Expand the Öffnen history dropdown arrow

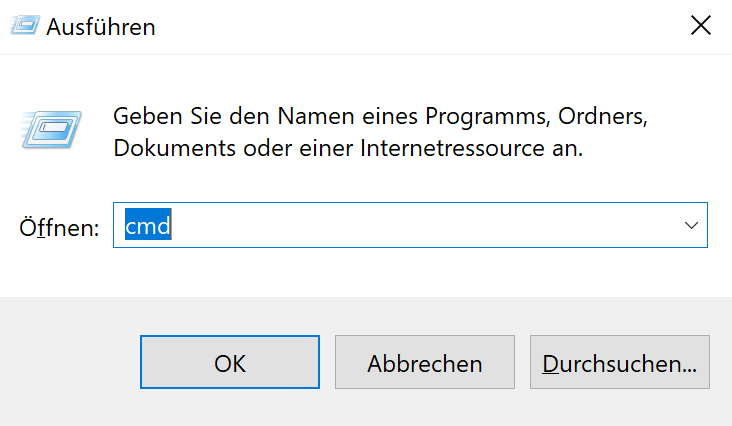click(691, 225)
